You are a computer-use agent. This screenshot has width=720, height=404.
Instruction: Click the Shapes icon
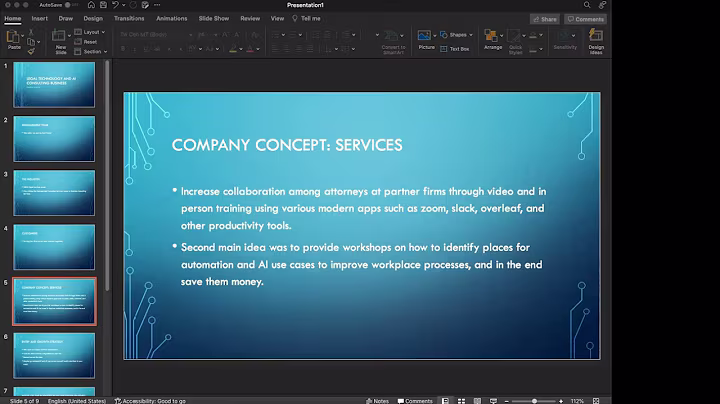[444, 35]
